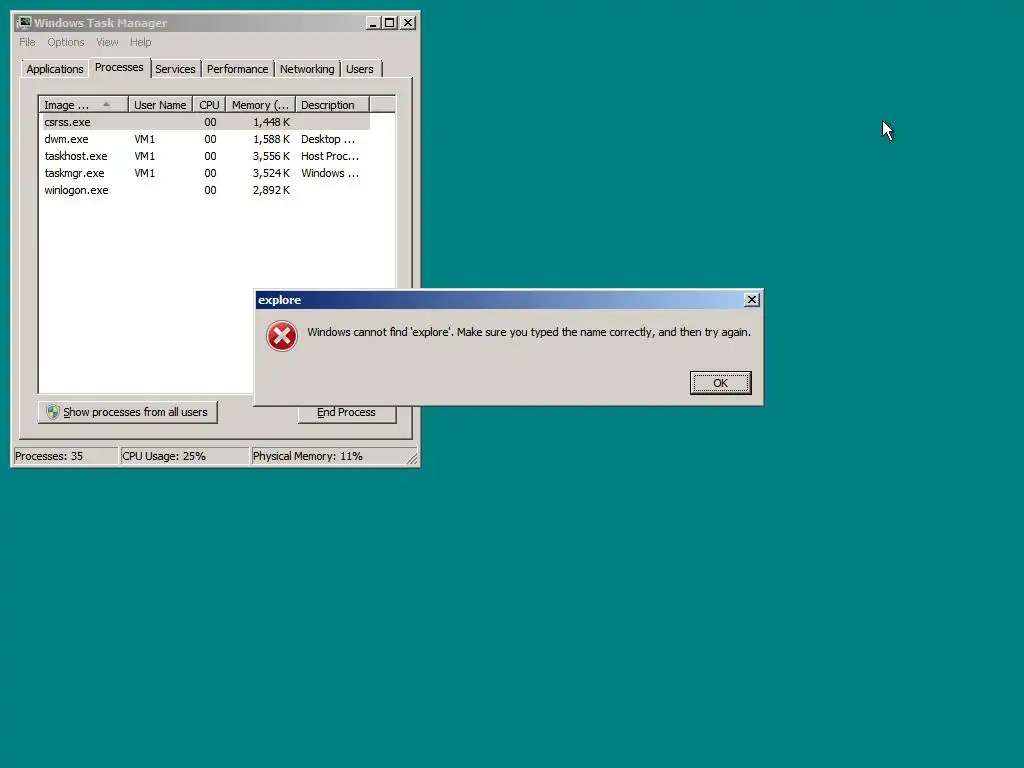Click the Windows cannot find 'explore' message

coord(529,332)
